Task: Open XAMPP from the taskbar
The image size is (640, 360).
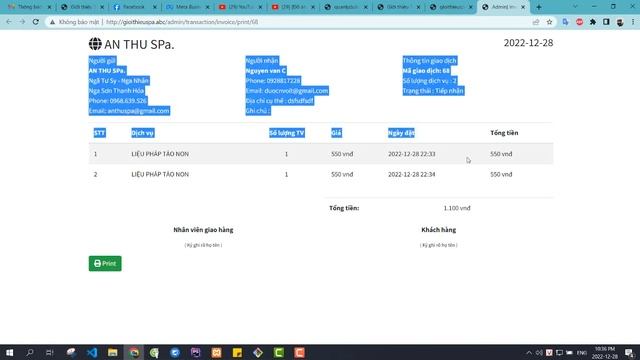Action: pos(216,352)
